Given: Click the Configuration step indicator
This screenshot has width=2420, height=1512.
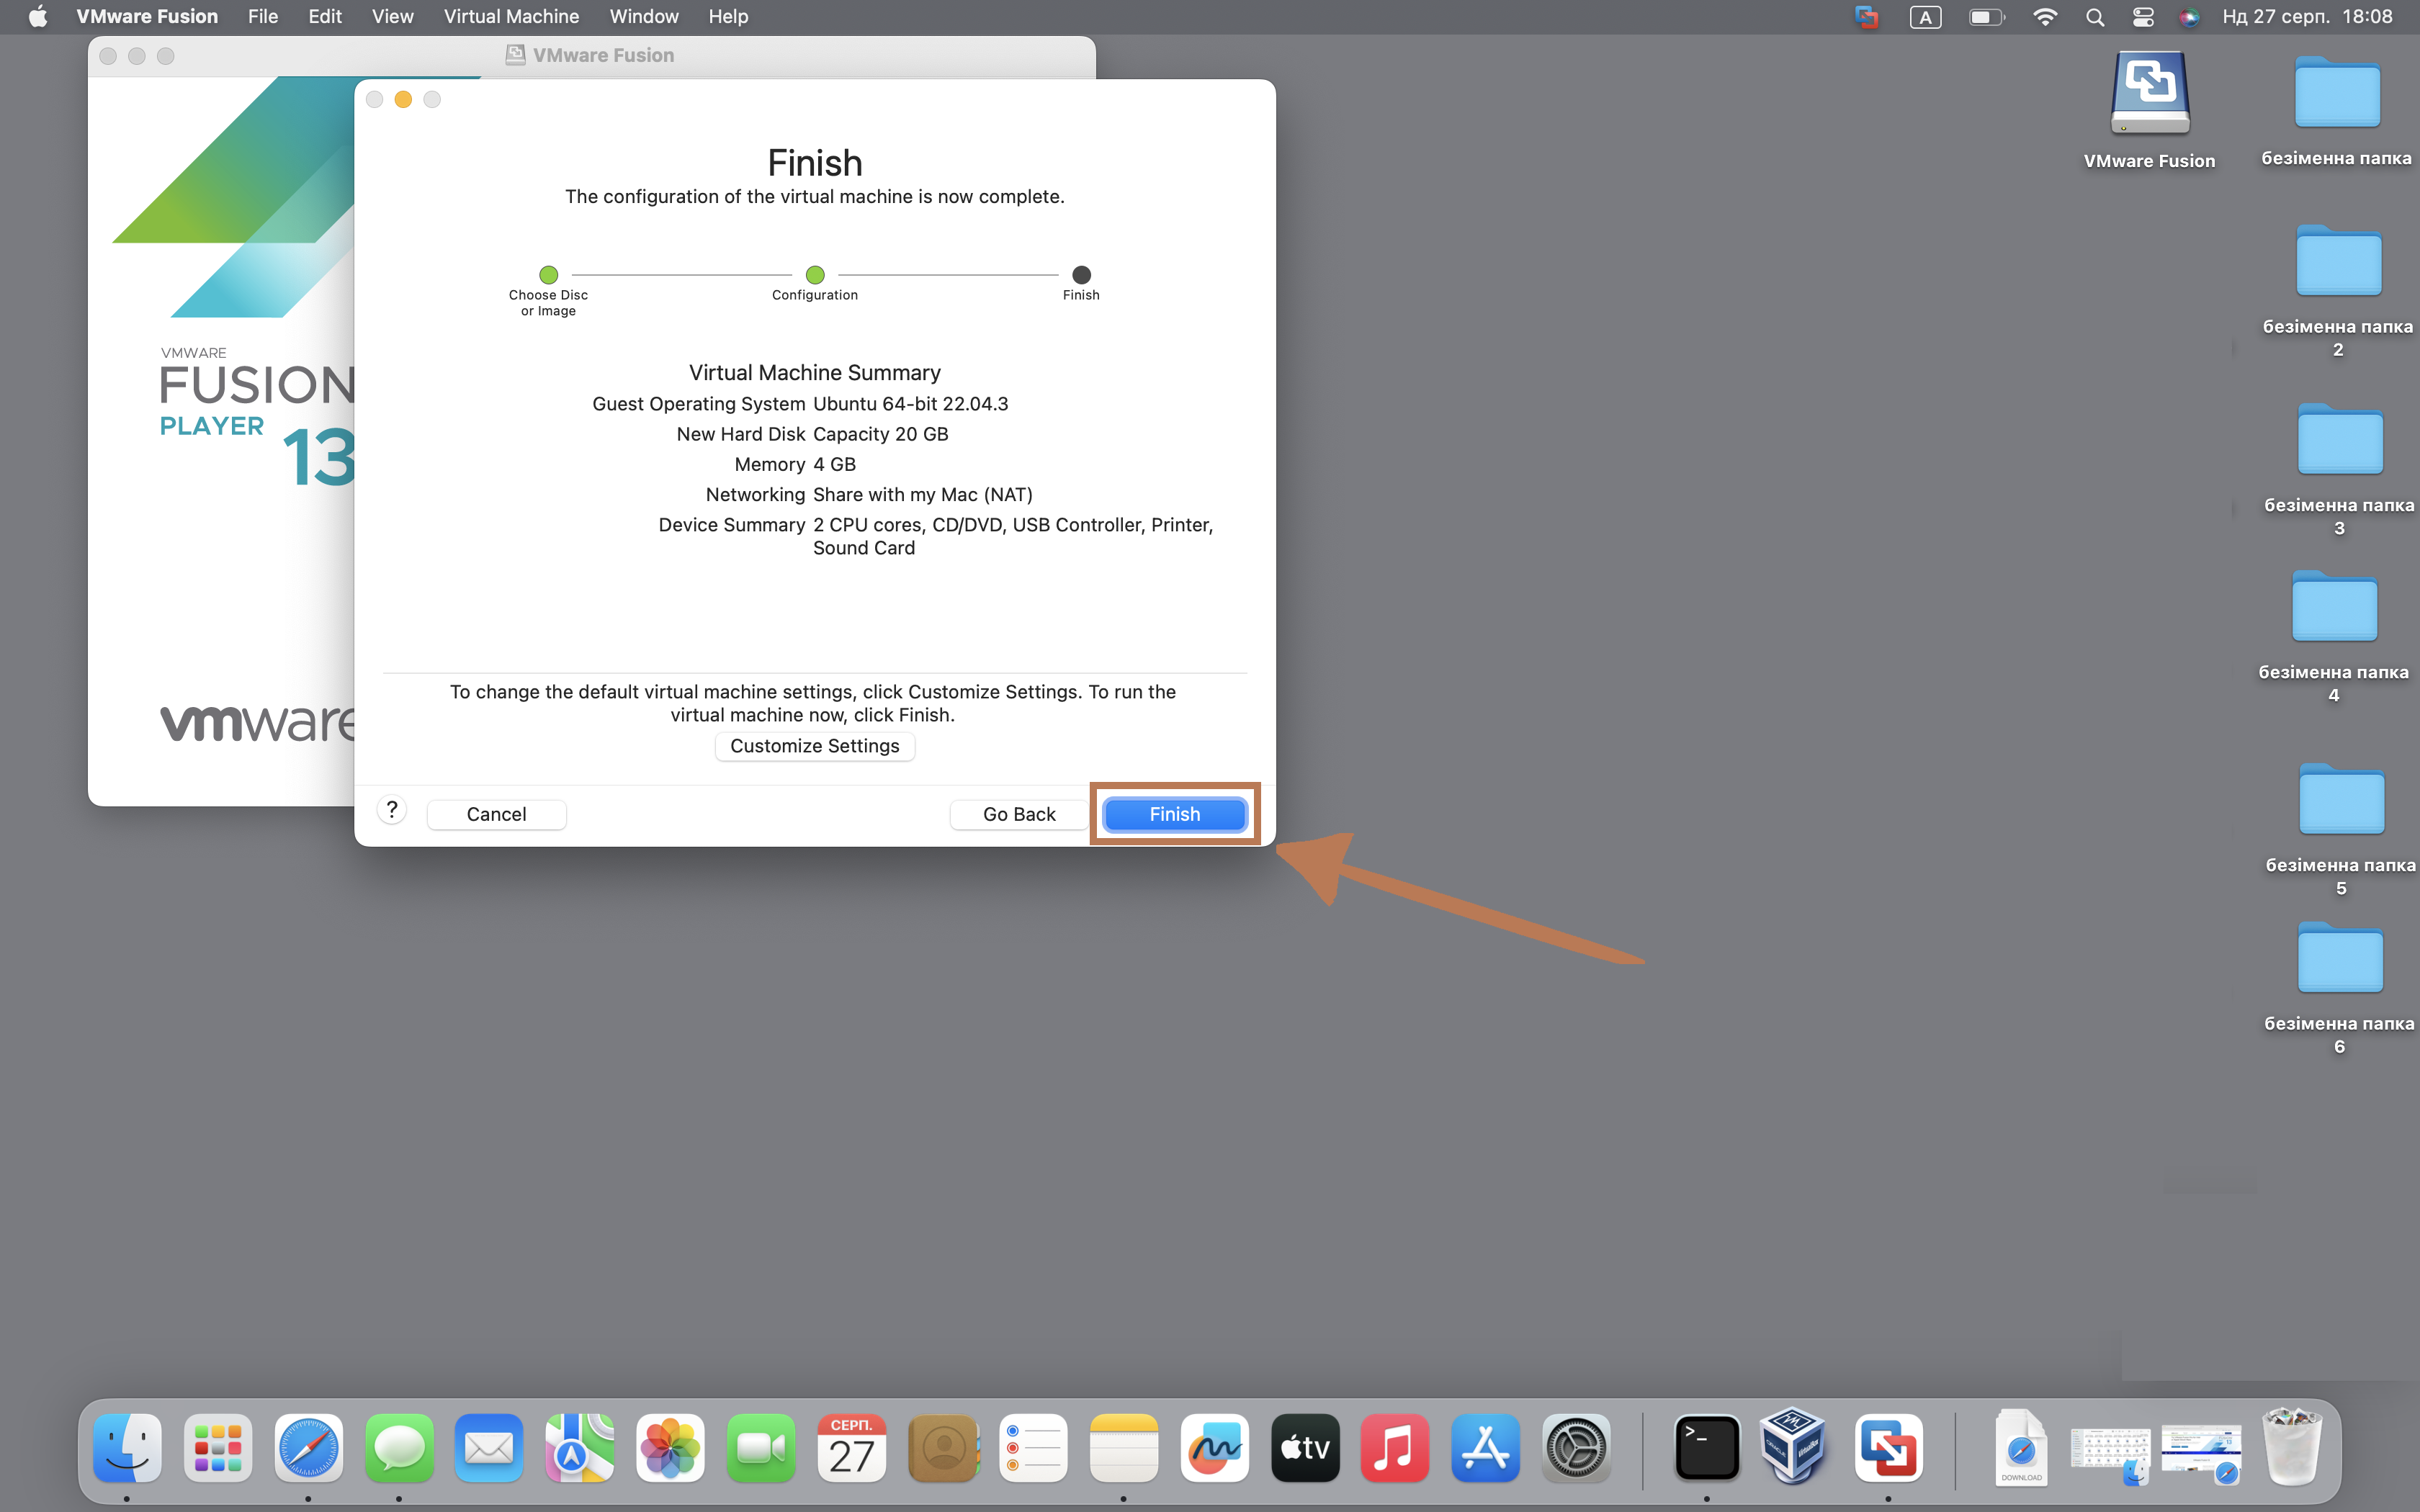Looking at the screenshot, I should 815,274.
